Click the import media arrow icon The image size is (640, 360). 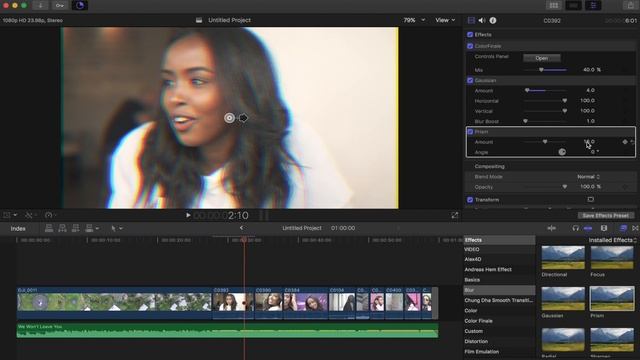click(x=40, y=5)
